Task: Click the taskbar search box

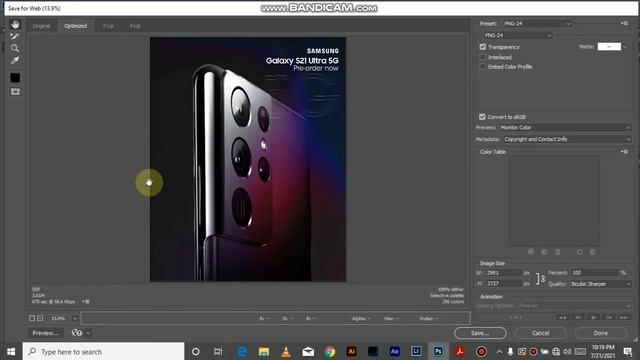Action: pyautogui.click(x=103, y=351)
